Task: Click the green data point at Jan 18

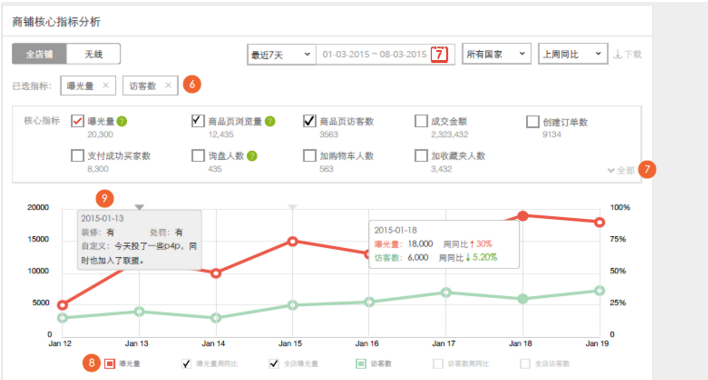Action: click(523, 299)
